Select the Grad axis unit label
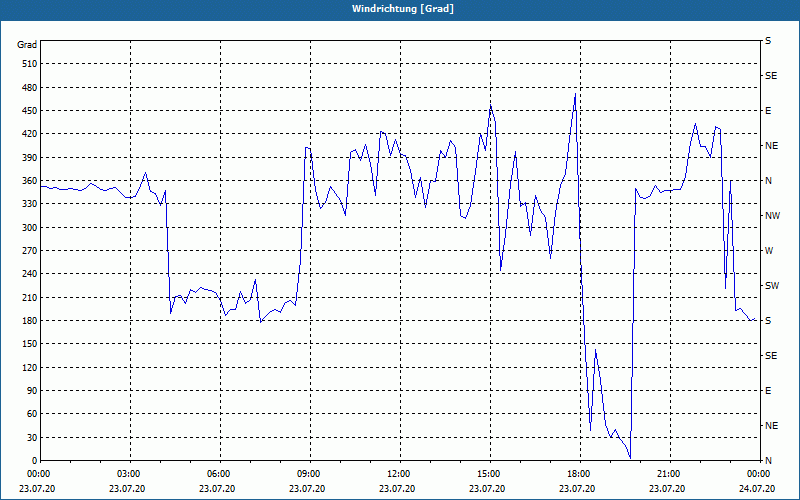 (27, 45)
